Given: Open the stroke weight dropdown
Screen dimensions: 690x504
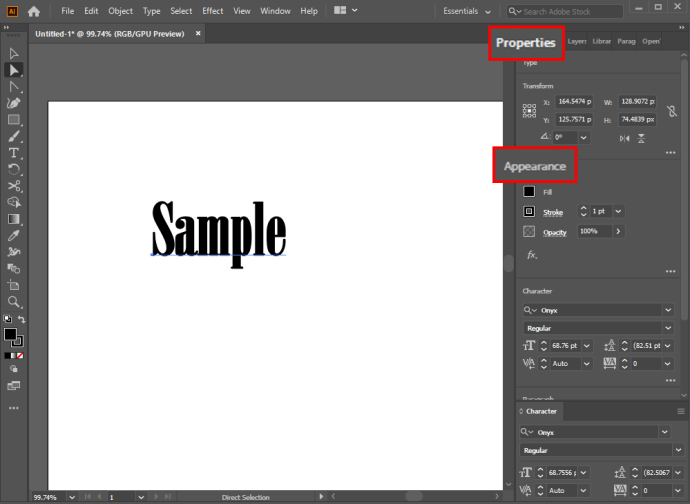Looking at the screenshot, I should click(617, 212).
